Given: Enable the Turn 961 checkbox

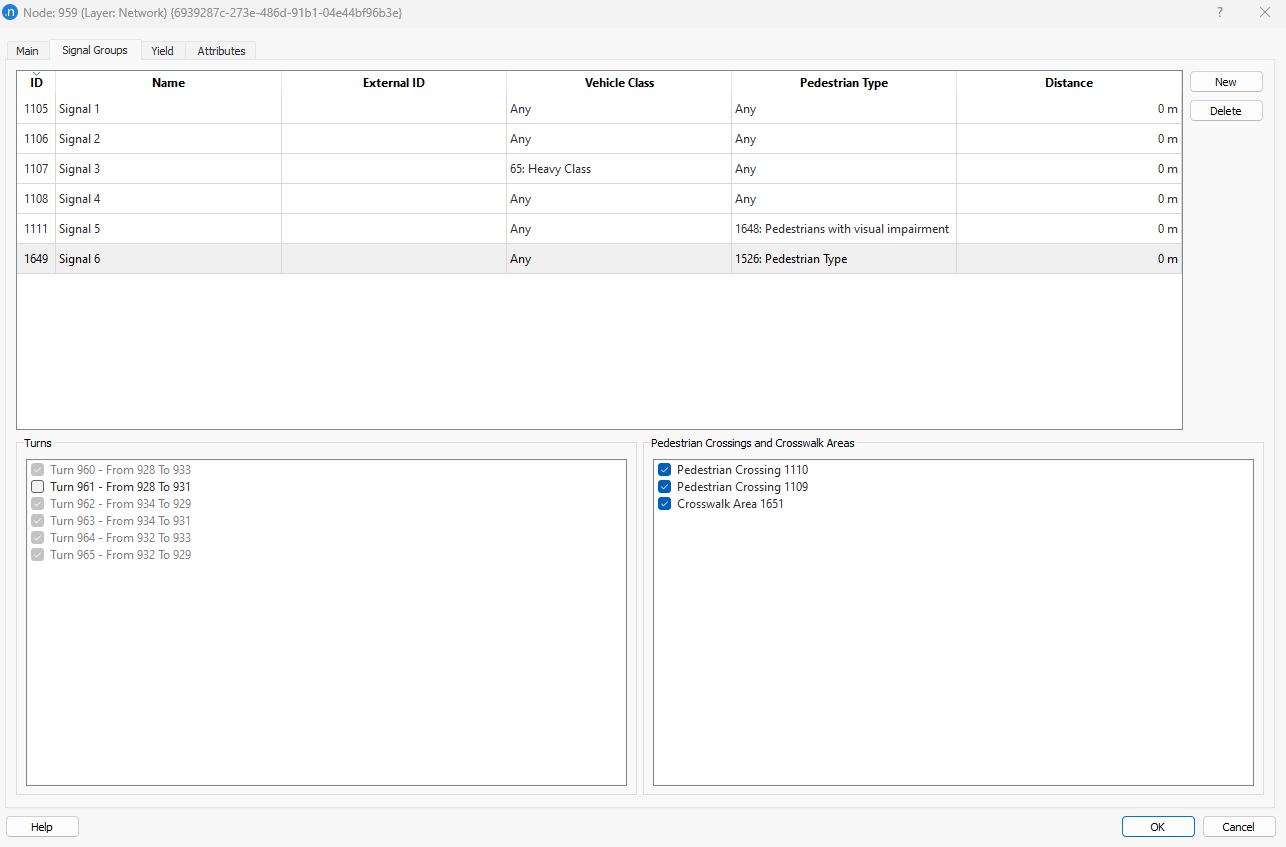Looking at the screenshot, I should coord(38,487).
